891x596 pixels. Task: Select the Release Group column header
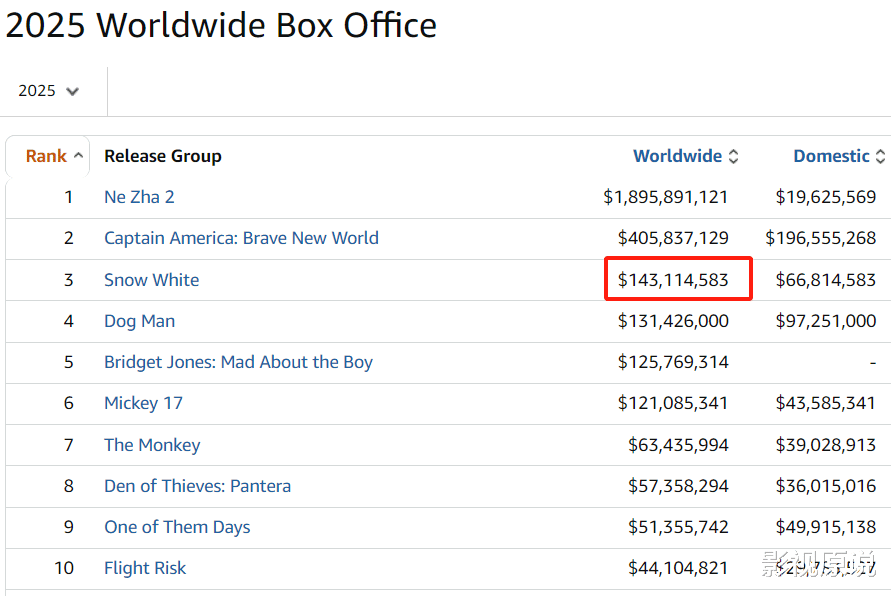pyautogui.click(x=163, y=156)
